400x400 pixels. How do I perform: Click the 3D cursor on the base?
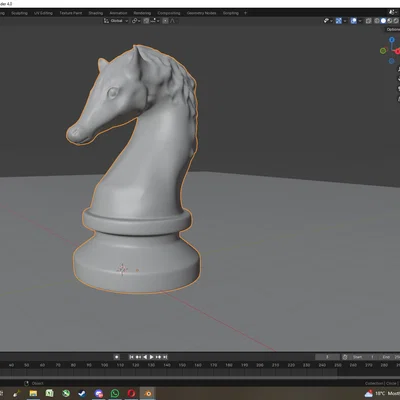click(x=122, y=269)
